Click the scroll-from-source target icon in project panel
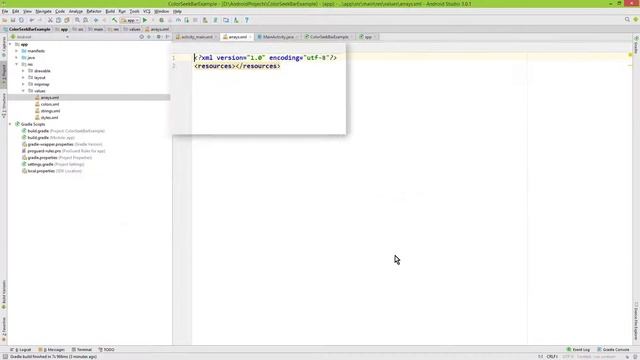The width and height of the screenshot is (640, 360). click(142, 37)
